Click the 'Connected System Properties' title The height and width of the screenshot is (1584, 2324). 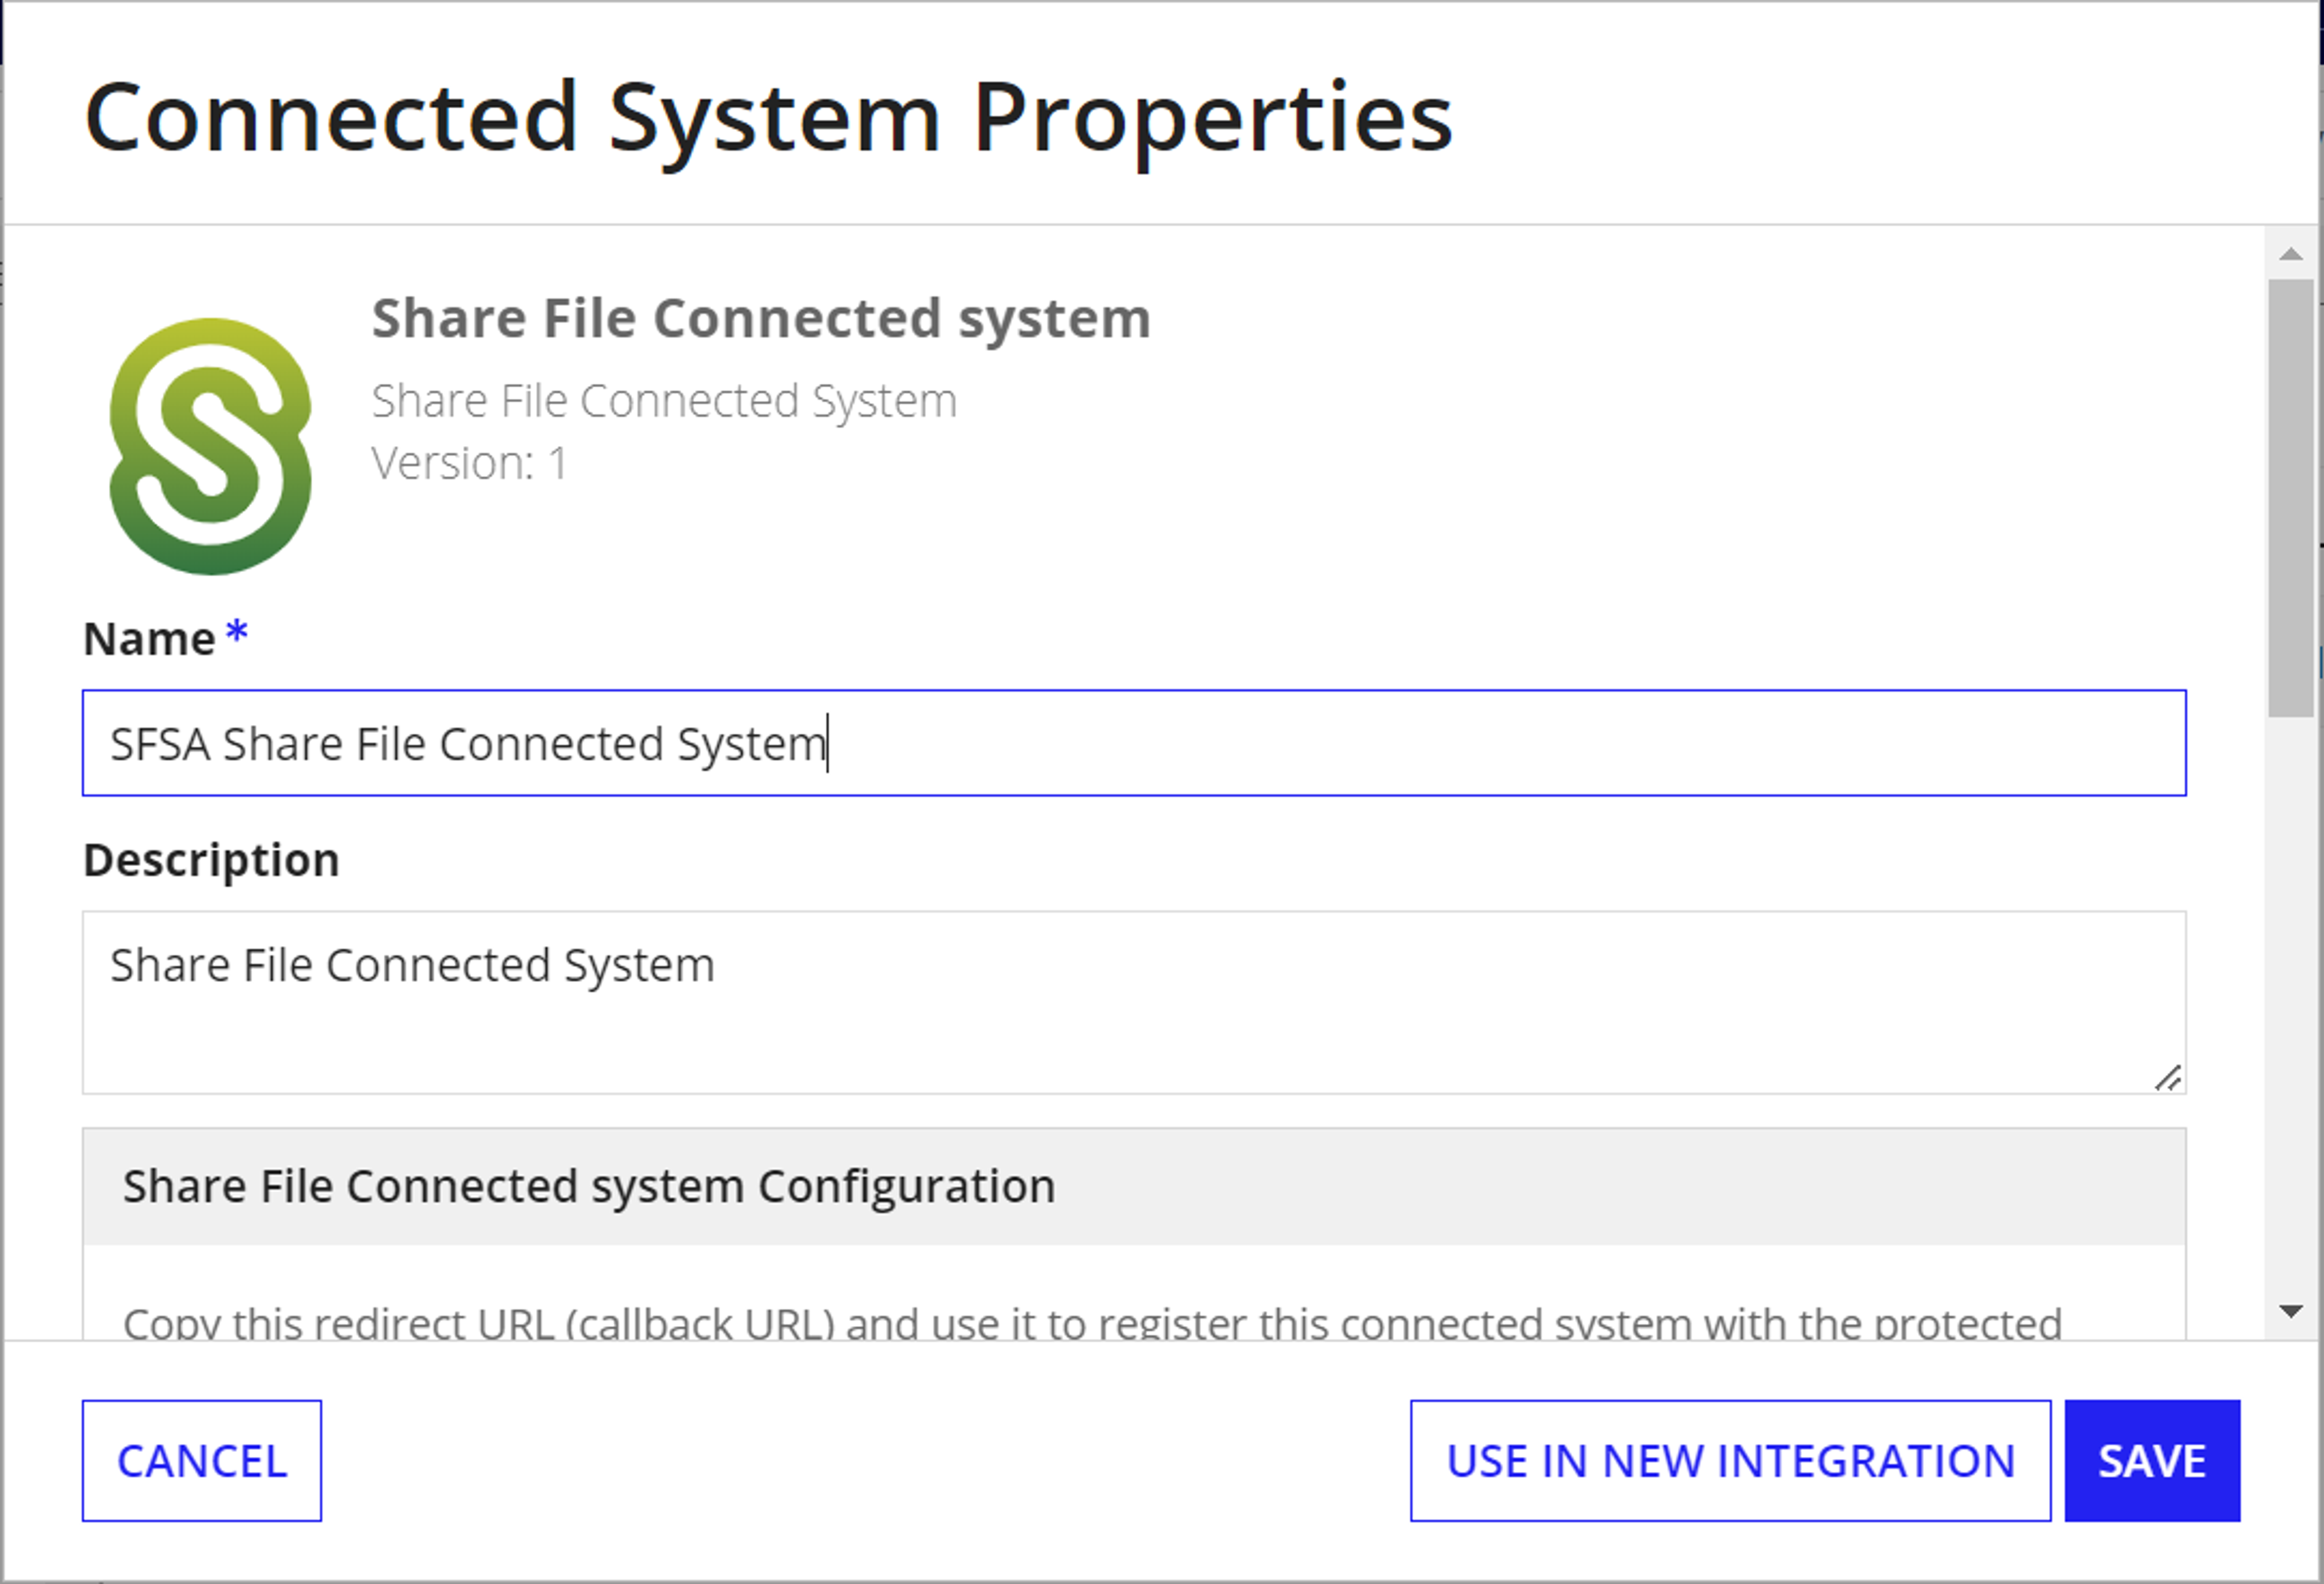768,119
